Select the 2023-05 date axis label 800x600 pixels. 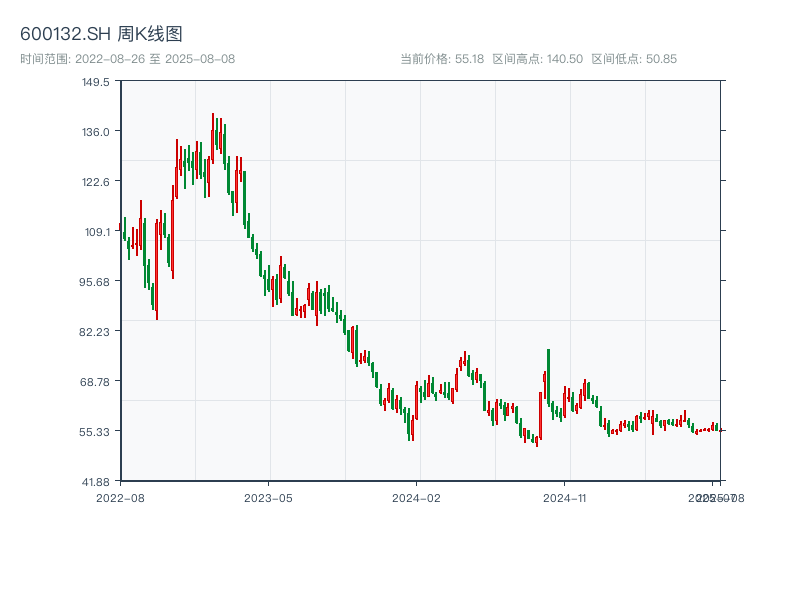(268, 497)
